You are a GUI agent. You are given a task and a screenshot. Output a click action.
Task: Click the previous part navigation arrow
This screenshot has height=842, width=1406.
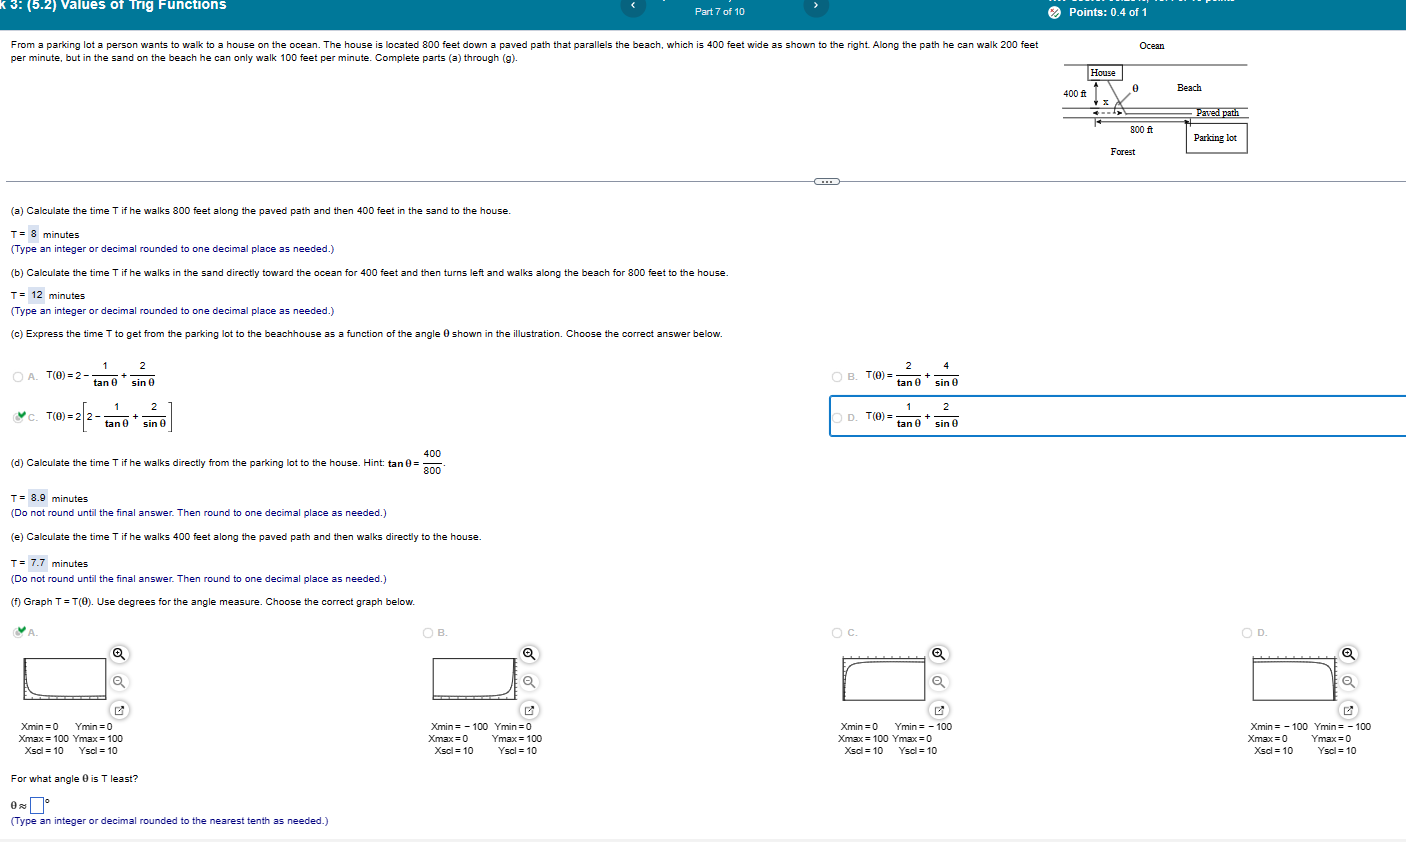pyautogui.click(x=634, y=6)
